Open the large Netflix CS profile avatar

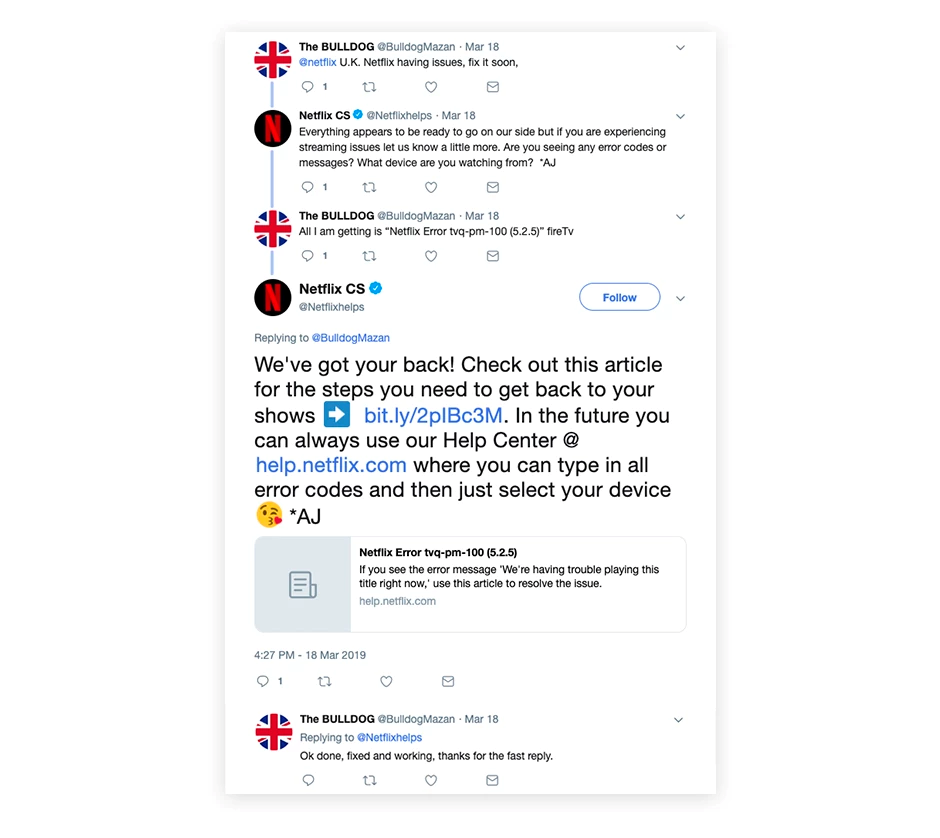pos(273,297)
